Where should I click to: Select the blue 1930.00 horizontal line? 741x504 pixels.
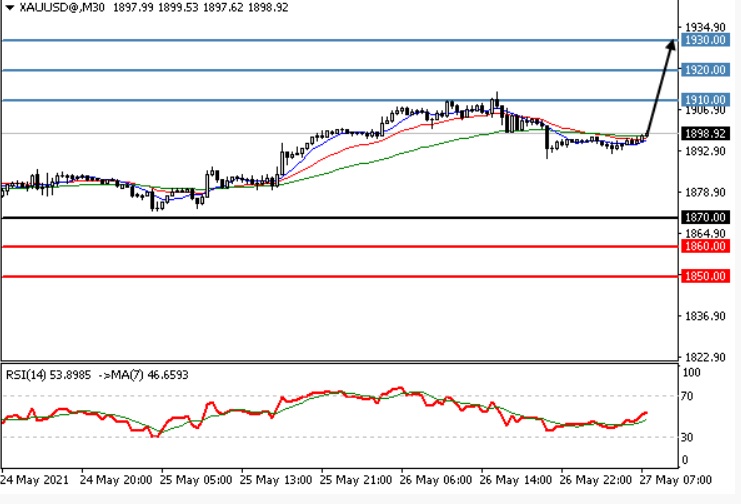click(339, 40)
